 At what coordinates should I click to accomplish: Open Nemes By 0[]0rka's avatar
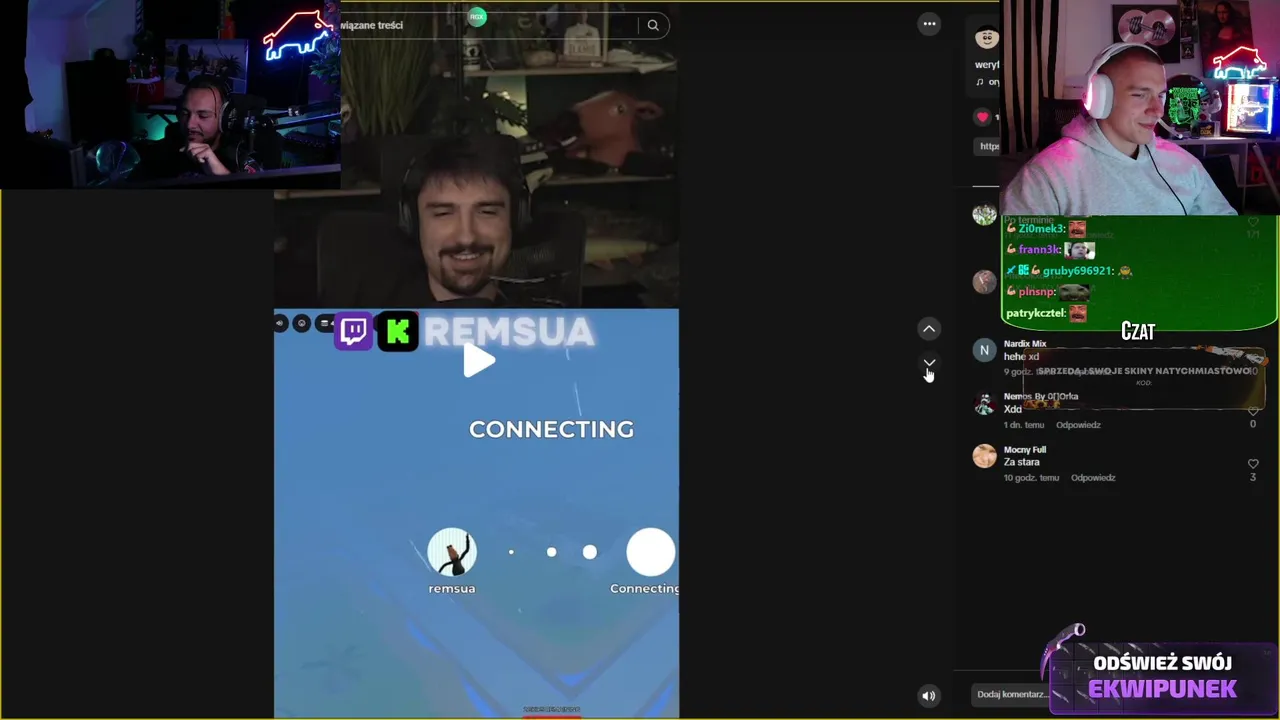(x=984, y=404)
